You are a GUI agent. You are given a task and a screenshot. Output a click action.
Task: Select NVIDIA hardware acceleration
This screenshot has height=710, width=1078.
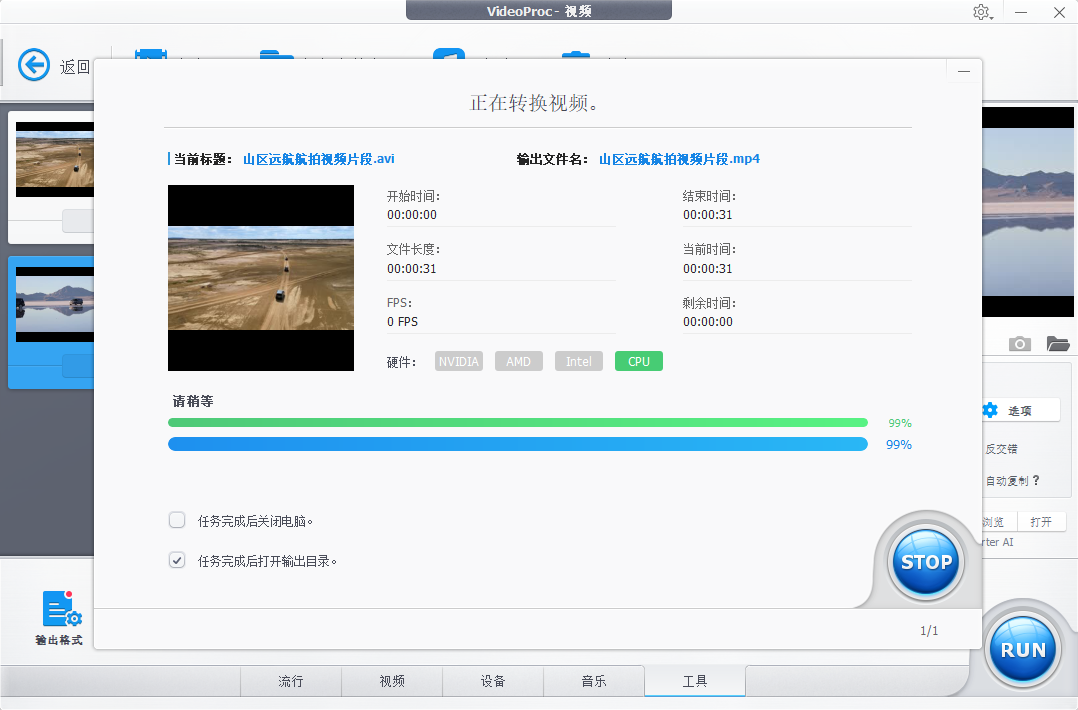click(458, 361)
